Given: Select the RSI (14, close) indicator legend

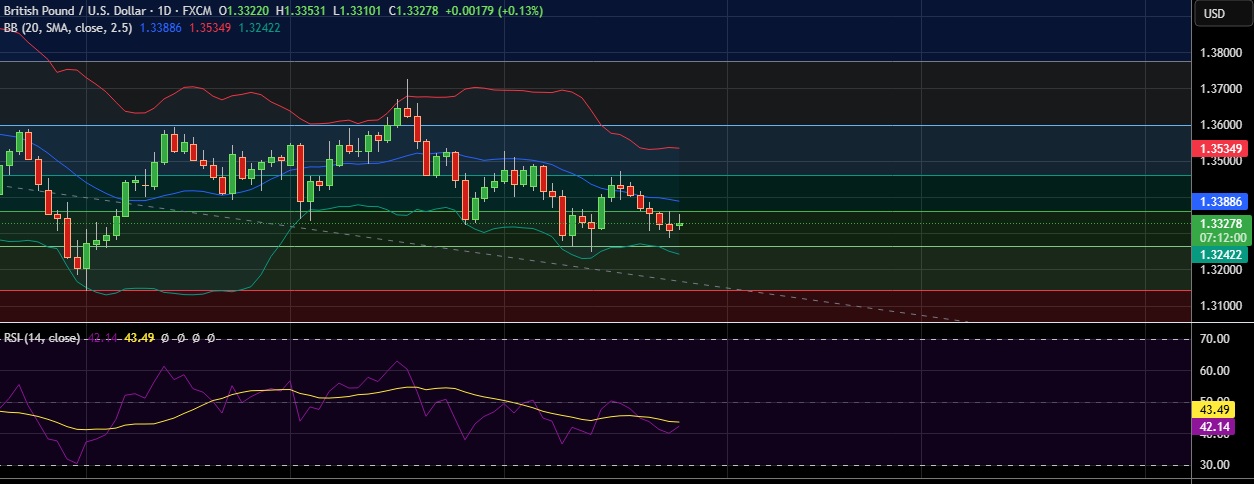Looking at the screenshot, I should 41,338.
